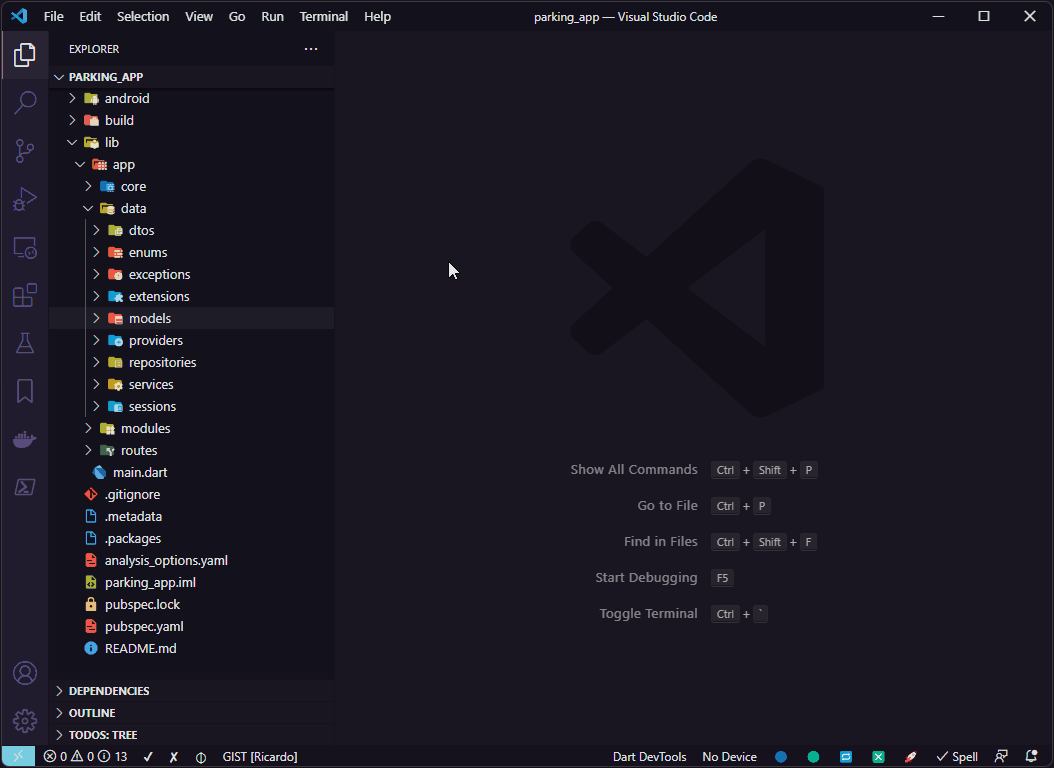Open the Selection menu

pos(143,16)
